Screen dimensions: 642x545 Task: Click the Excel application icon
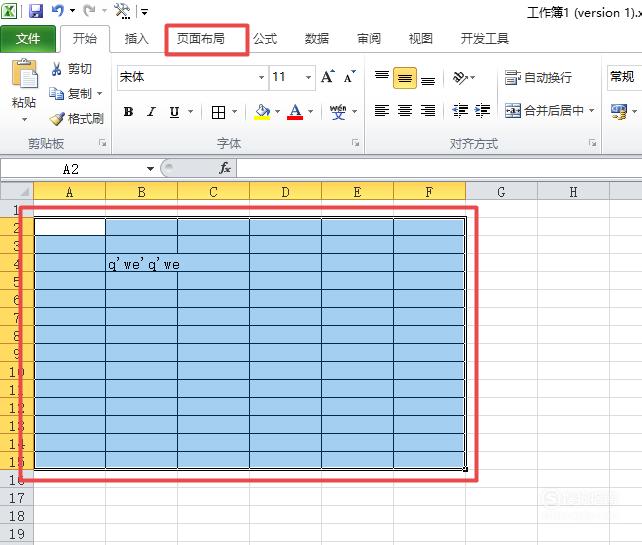coord(9,11)
